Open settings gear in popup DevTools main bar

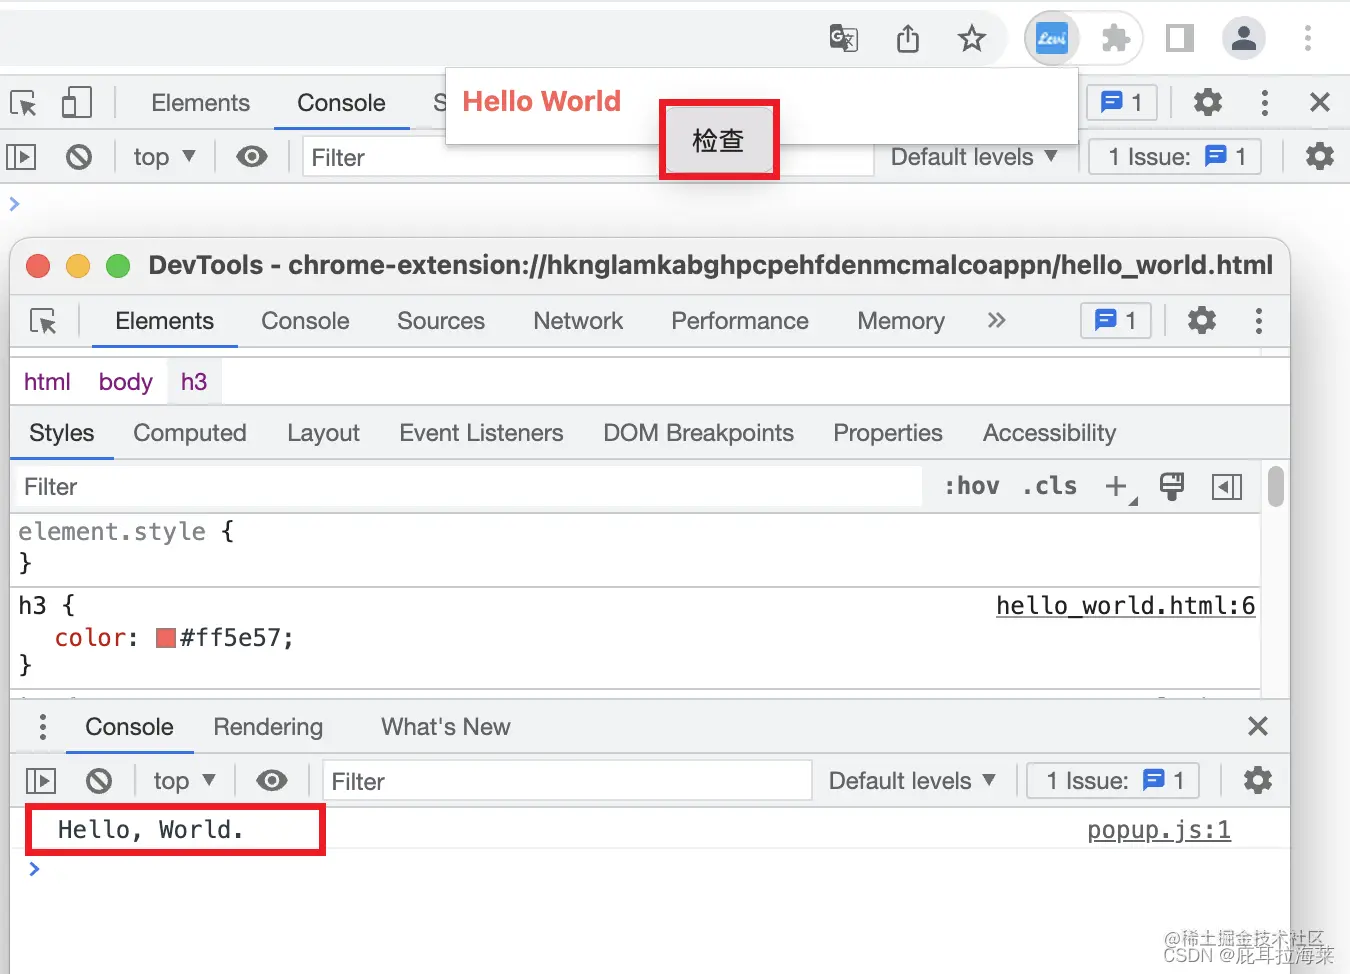click(1202, 320)
